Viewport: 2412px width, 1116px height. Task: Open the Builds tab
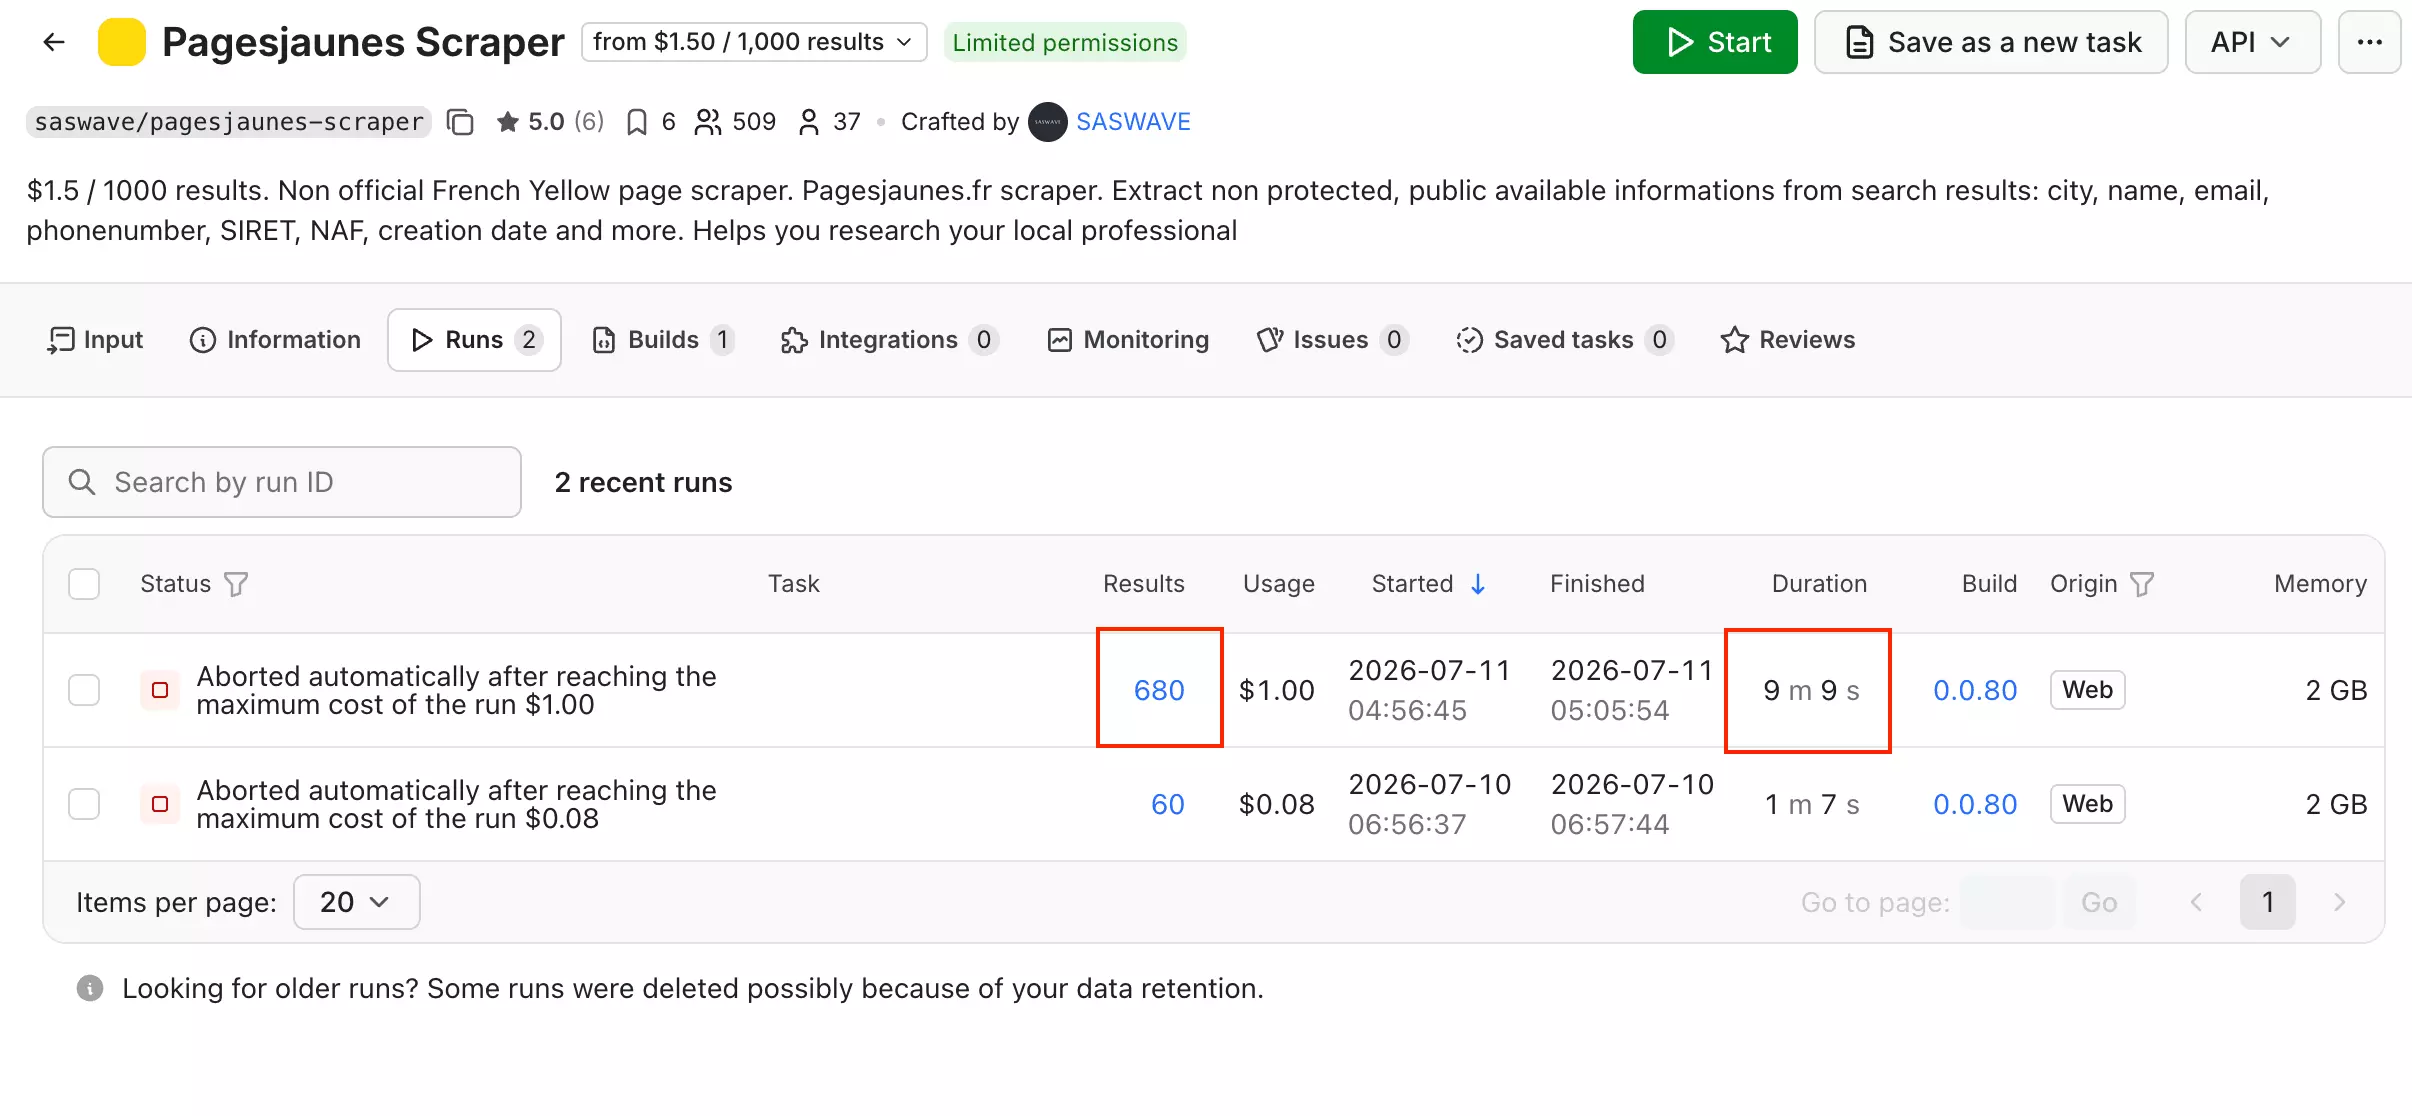click(663, 340)
